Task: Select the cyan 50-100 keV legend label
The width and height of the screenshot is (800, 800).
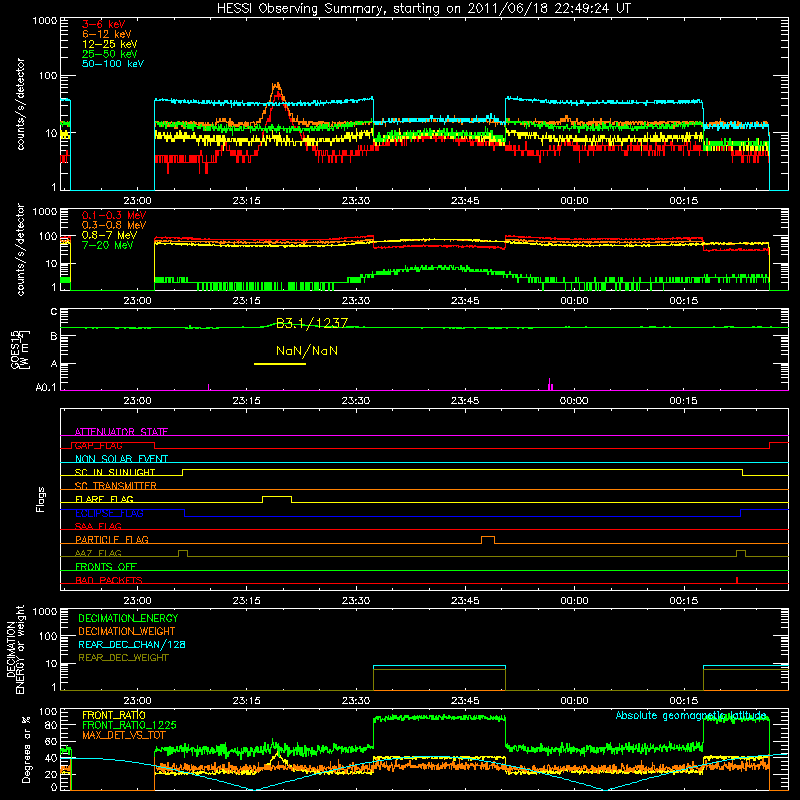Action: [113, 64]
